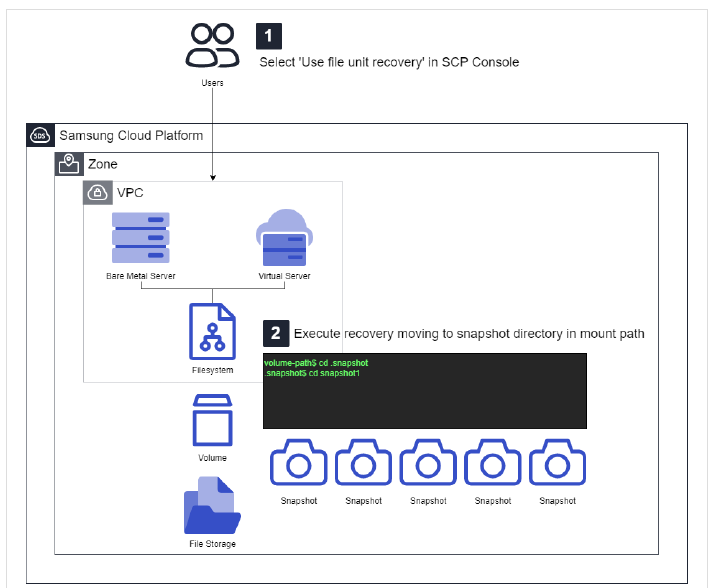Screen dimensions: 712x588
Task: Click the SDS cloud logo icon
Action: [x=40, y=135]
